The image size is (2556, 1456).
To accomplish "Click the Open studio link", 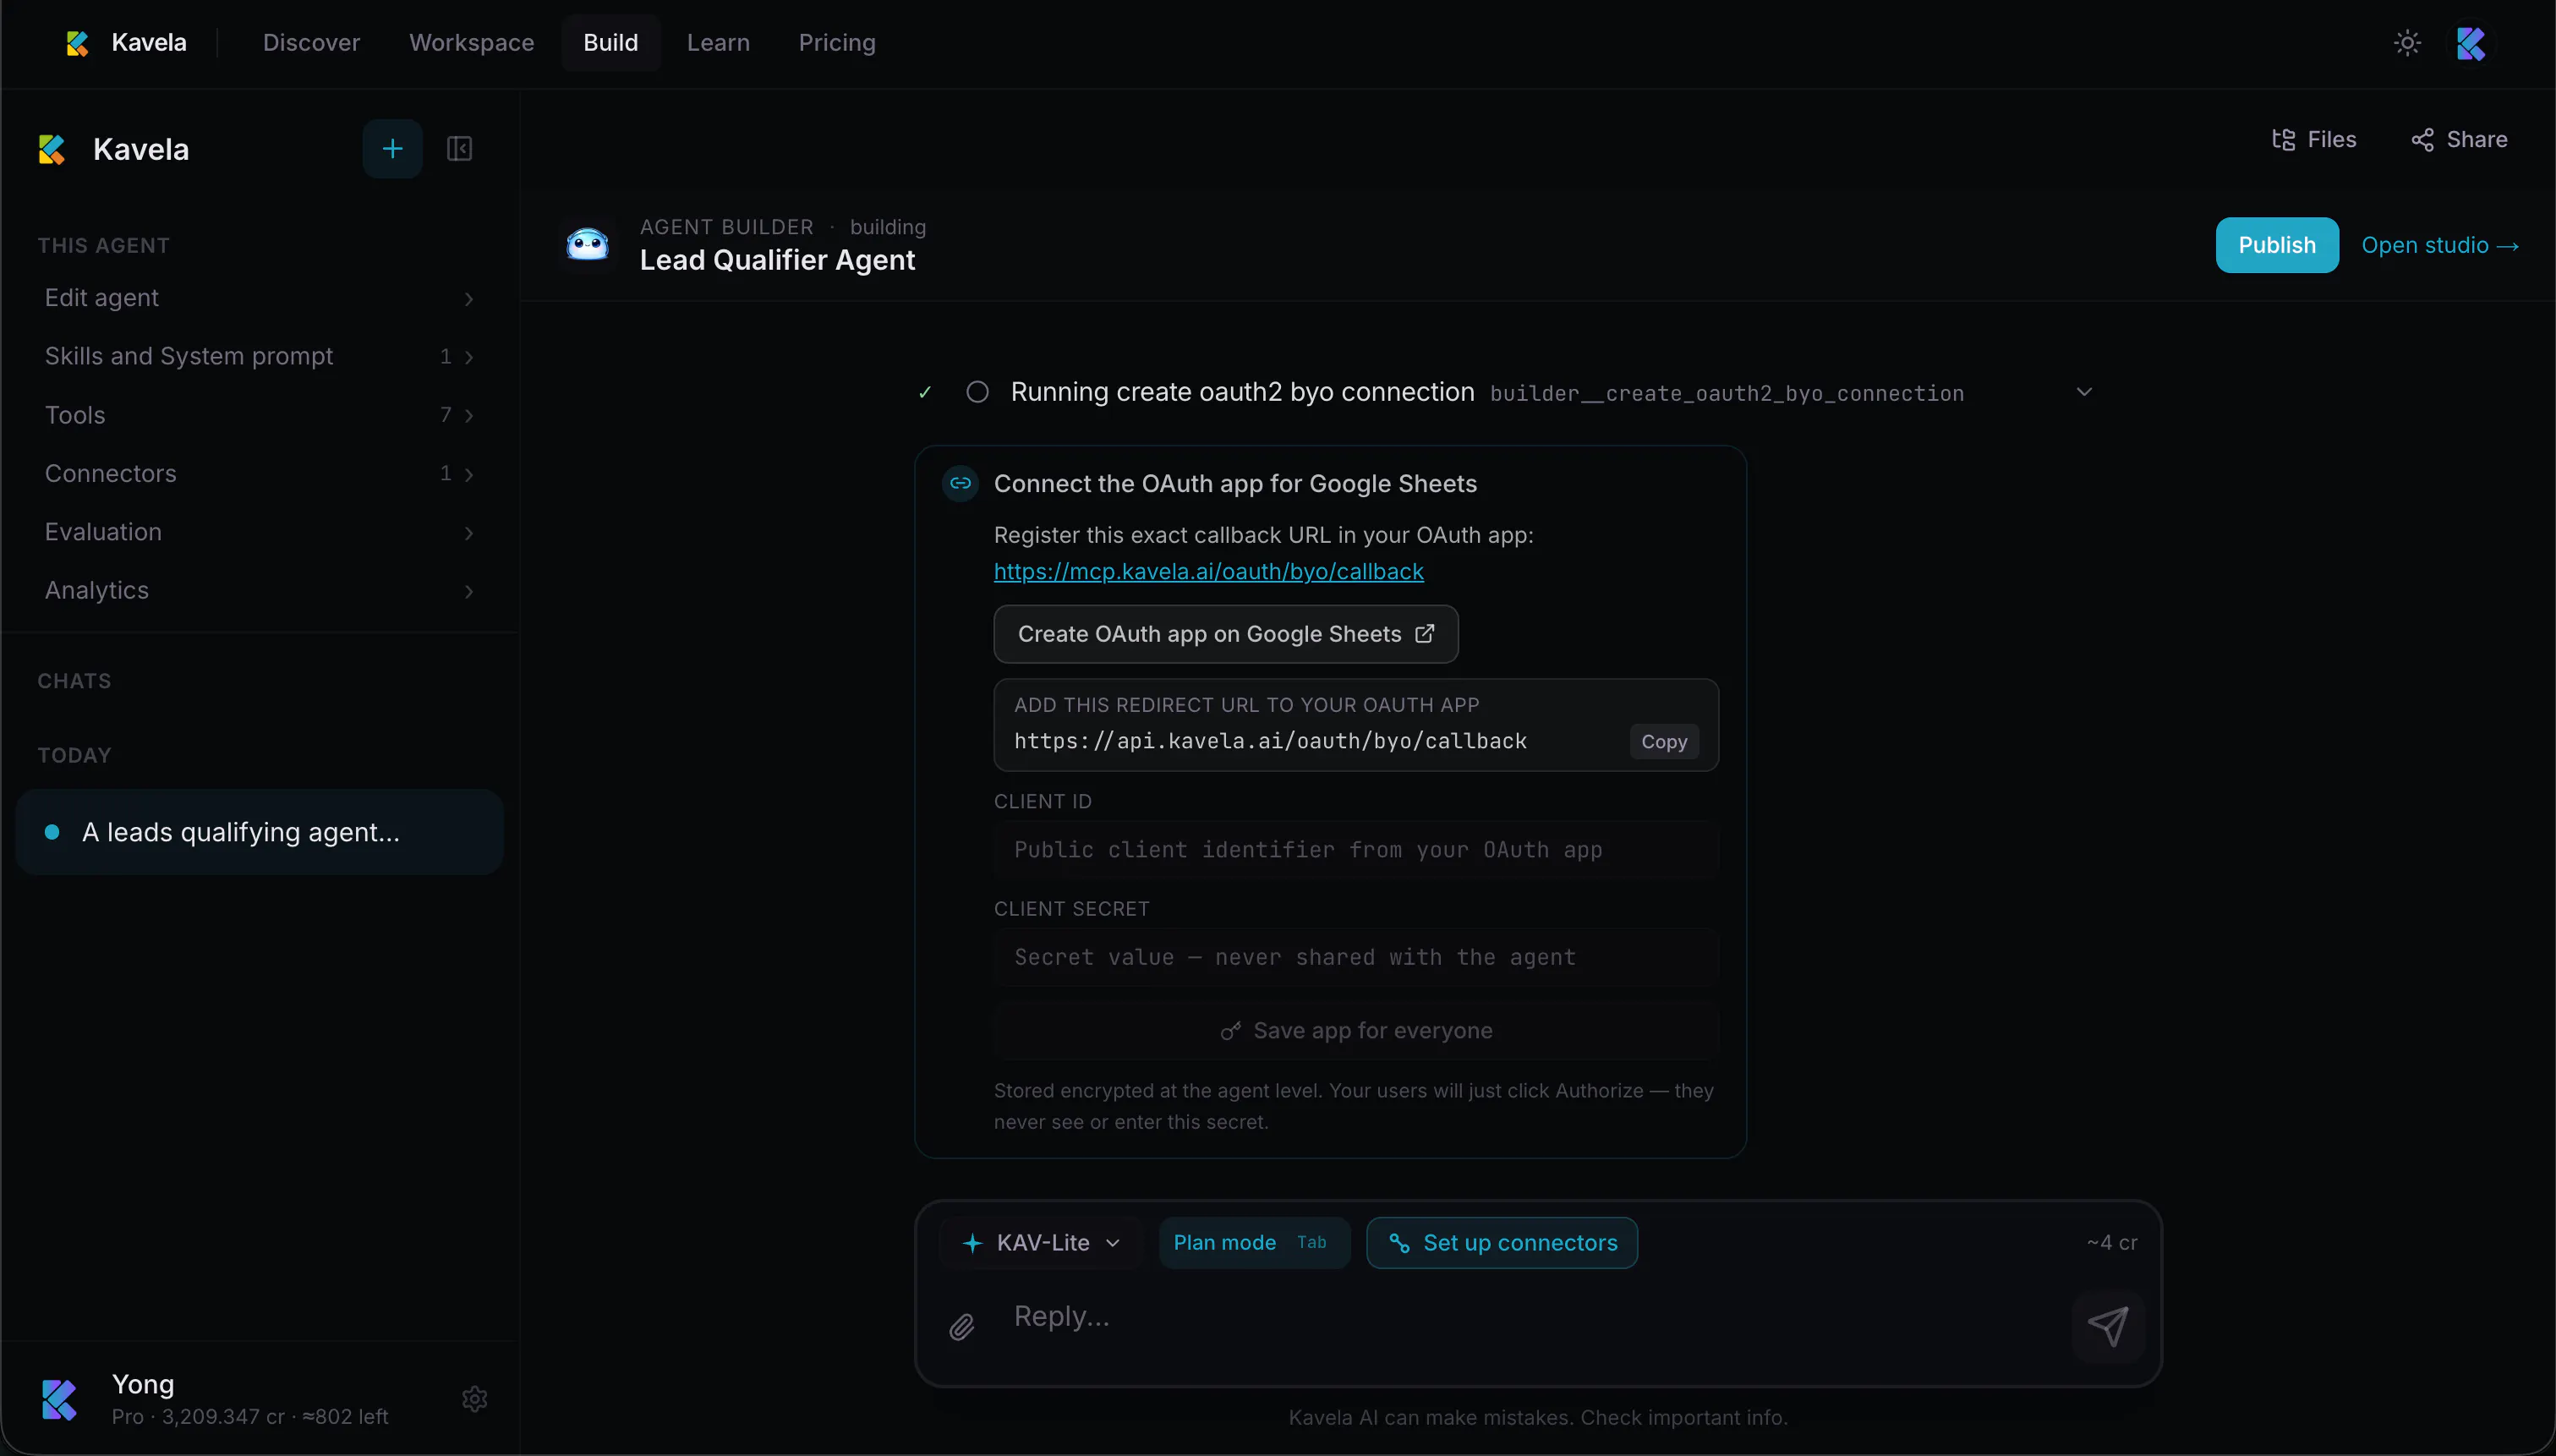I will [2440, 245].
